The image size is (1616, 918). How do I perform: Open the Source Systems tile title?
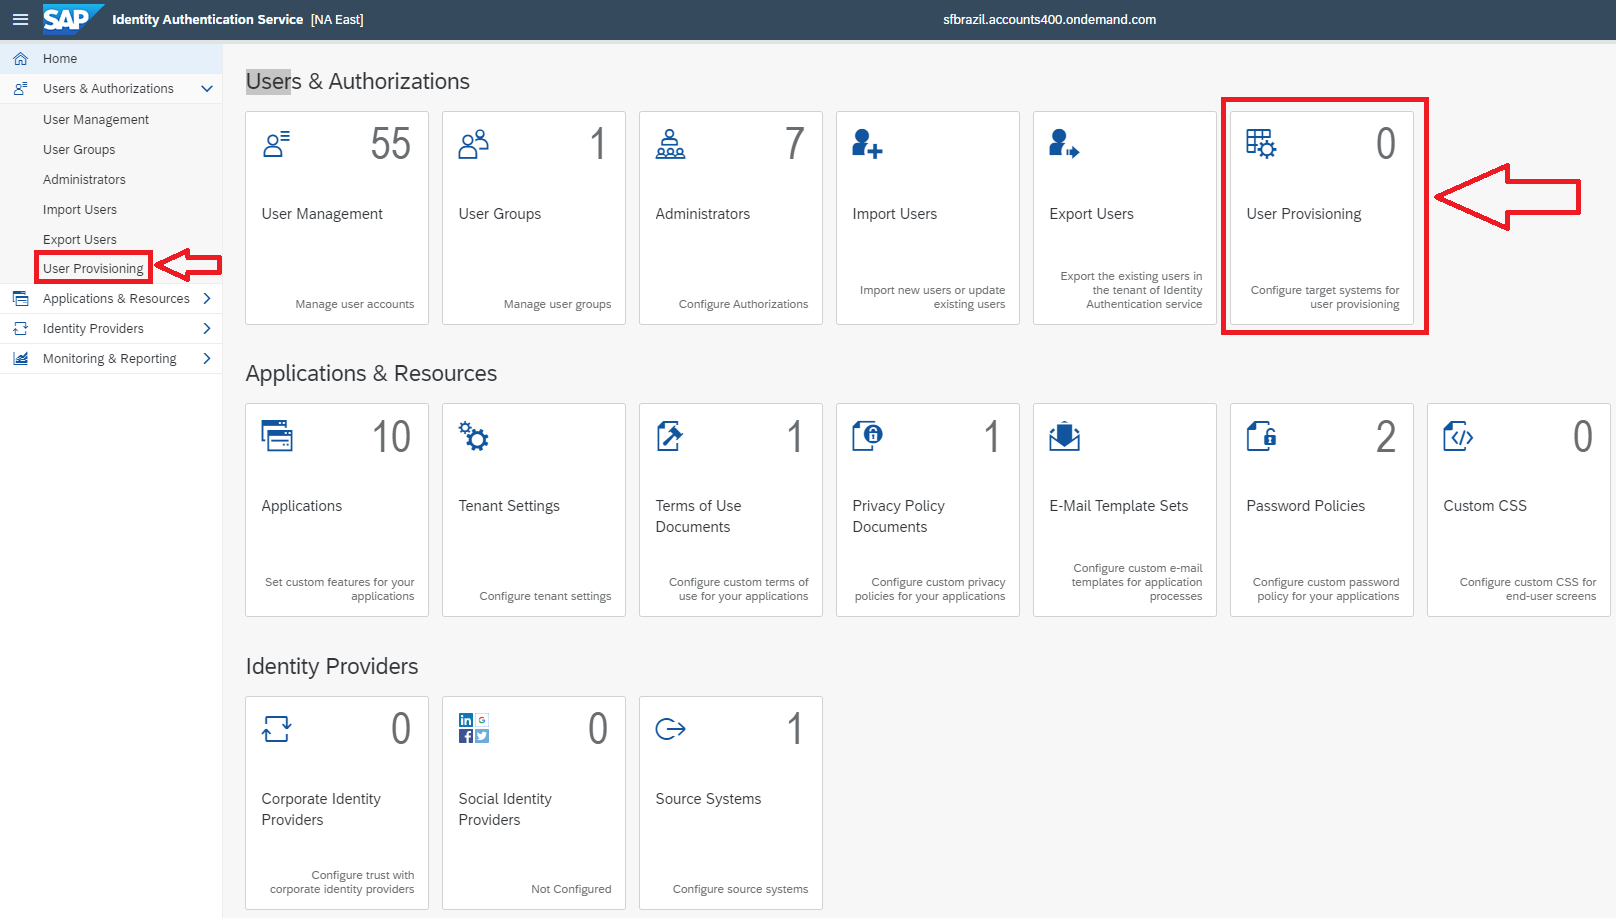[x=708, y=799]
